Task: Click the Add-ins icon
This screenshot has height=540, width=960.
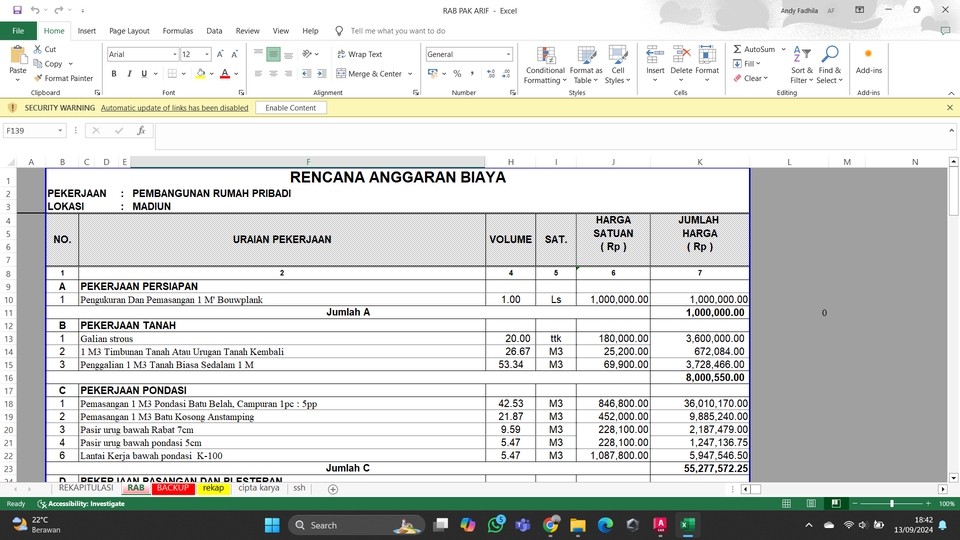Action: 868,54
